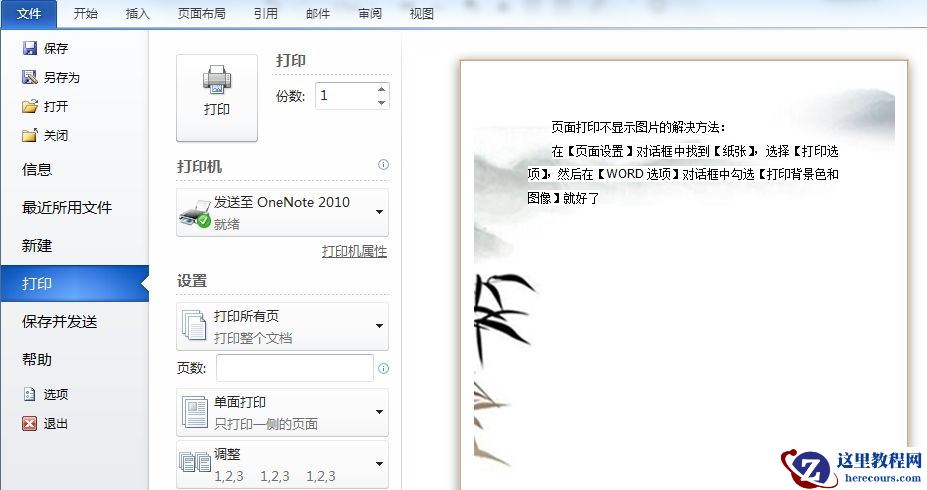The height and width of the screenshot is (490, 927).
Task: Click the Exit (退出) red X icon
Action: [x=30, y=423]
